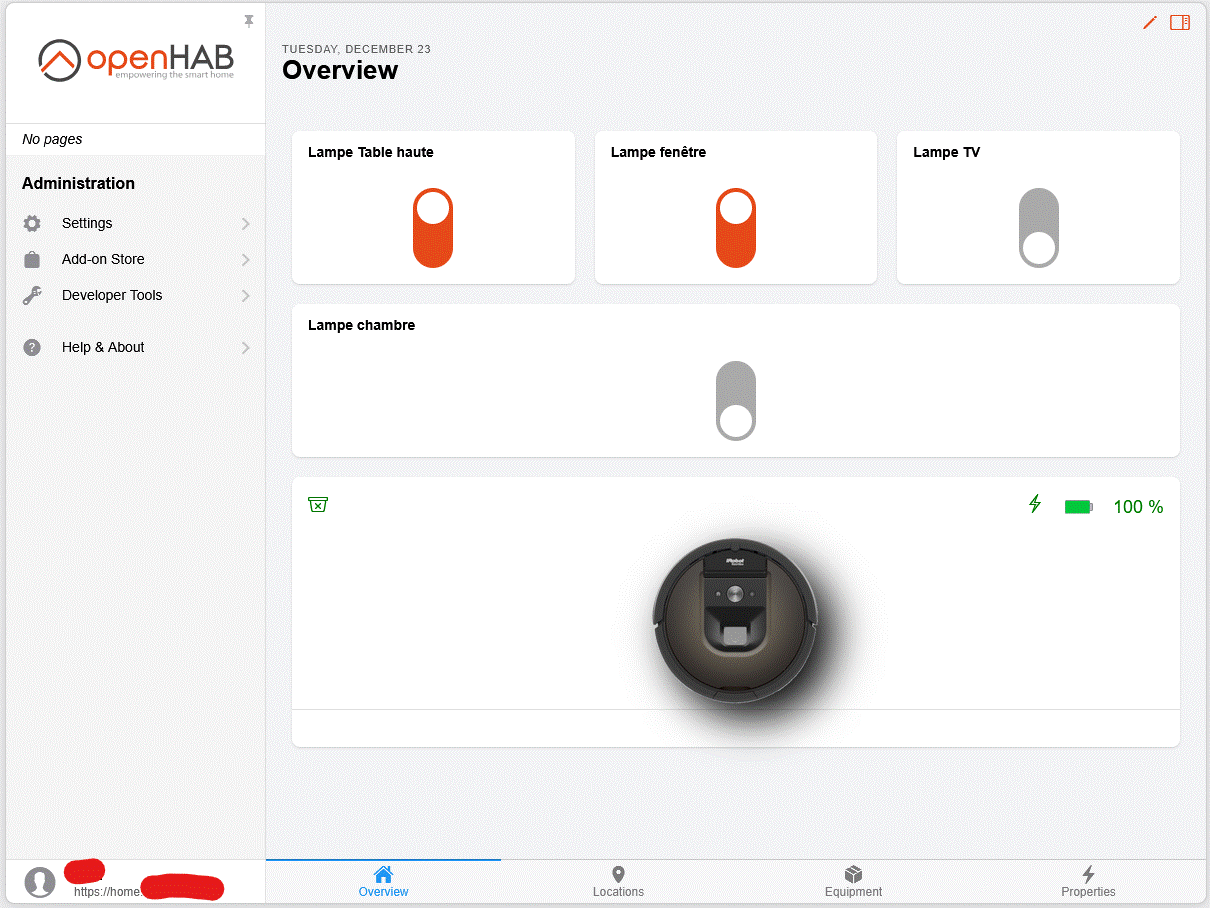Viewport: 1210px width, 908px height.
Task: Turn on the Lampe TV switch
Action: tap(1038, 227)
